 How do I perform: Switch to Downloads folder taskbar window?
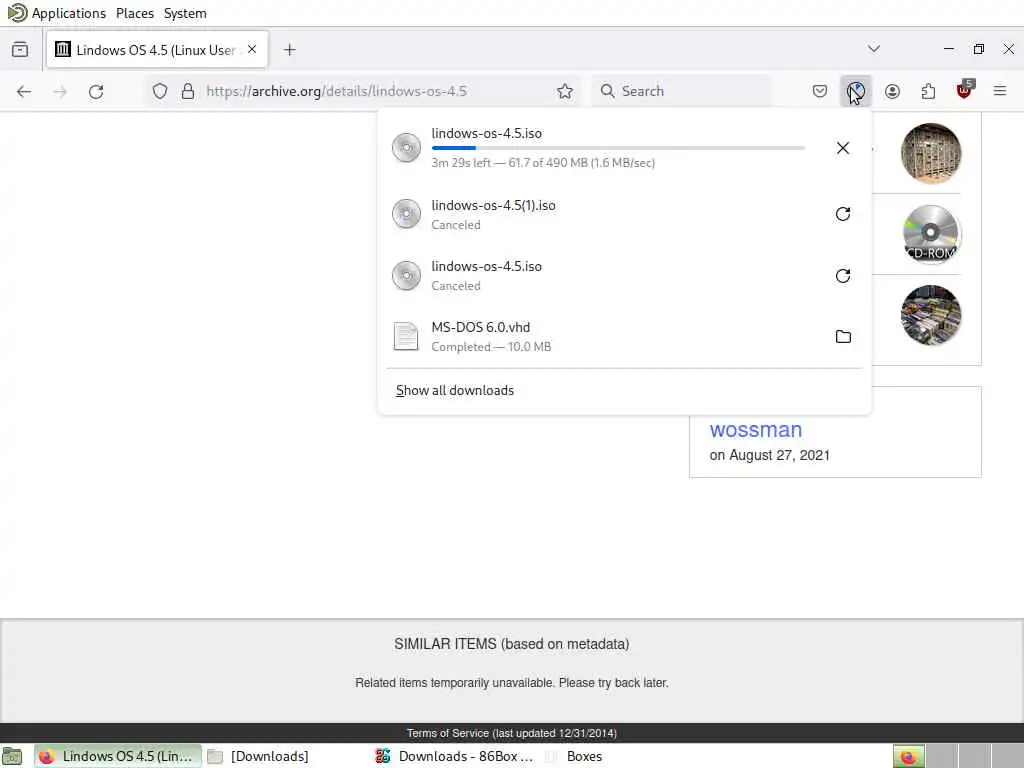coord(258,756)
